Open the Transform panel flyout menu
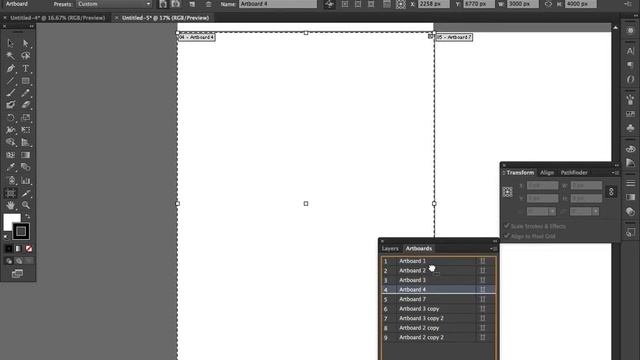640x360 pixels. (x=615, y=173)
